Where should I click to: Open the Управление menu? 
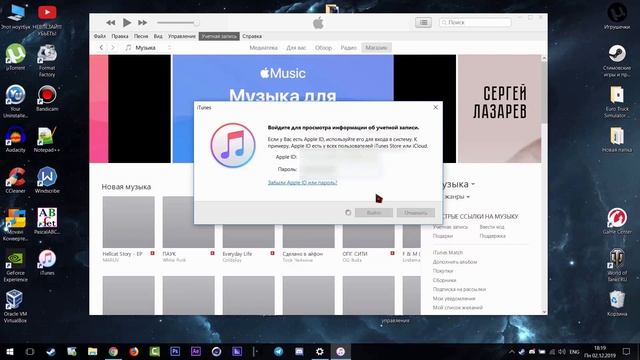pyautogui.click(x=182, y=36)
